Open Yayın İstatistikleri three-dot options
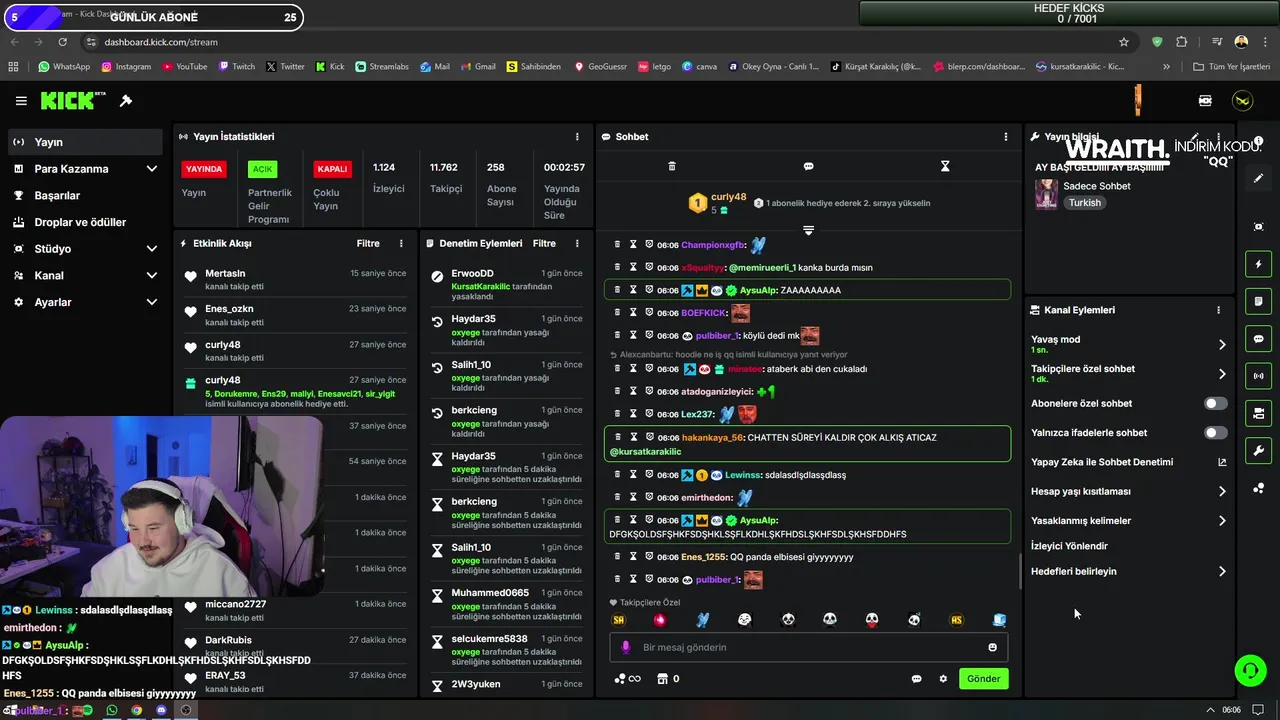Viewport: 1280px width, 720px height. click(x=577, y=136)
